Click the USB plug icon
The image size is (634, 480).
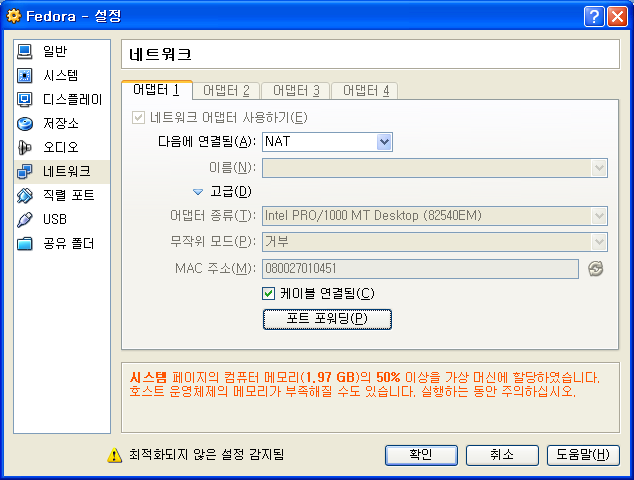[x=24, y=219]
